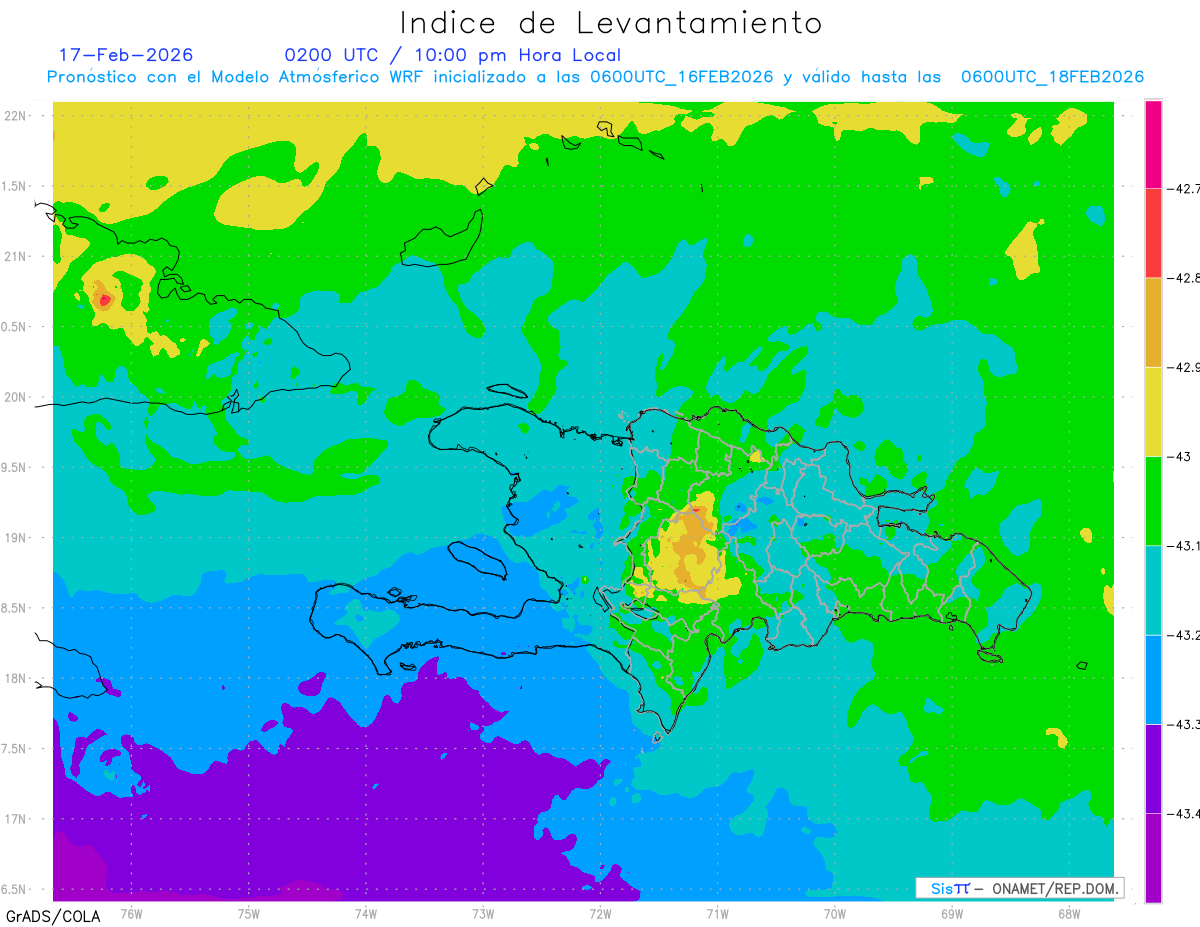Click the 'GrADS/COLA' credit text
The height and width of the screenshot is (927, 1200).
click(52, 916)
